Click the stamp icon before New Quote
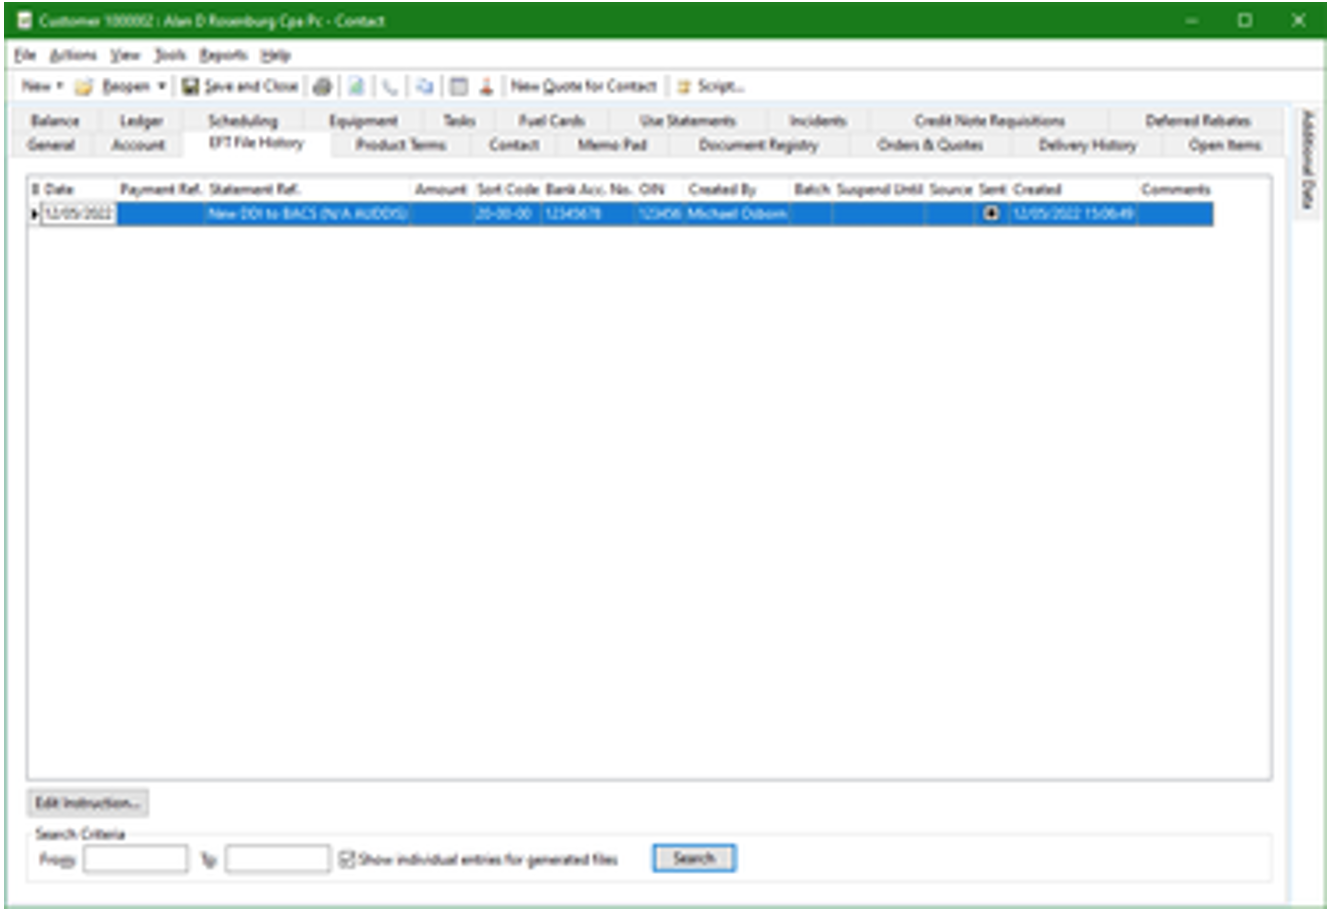 pos(486,87)
